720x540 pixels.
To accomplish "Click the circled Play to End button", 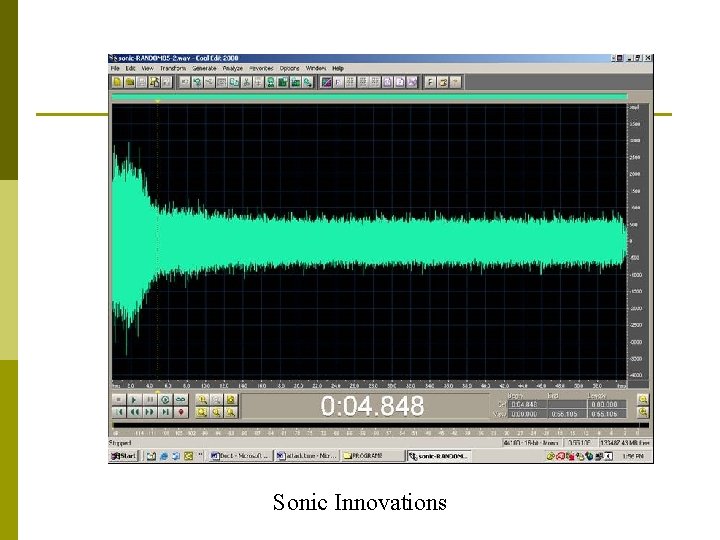I will coord(165,400).
